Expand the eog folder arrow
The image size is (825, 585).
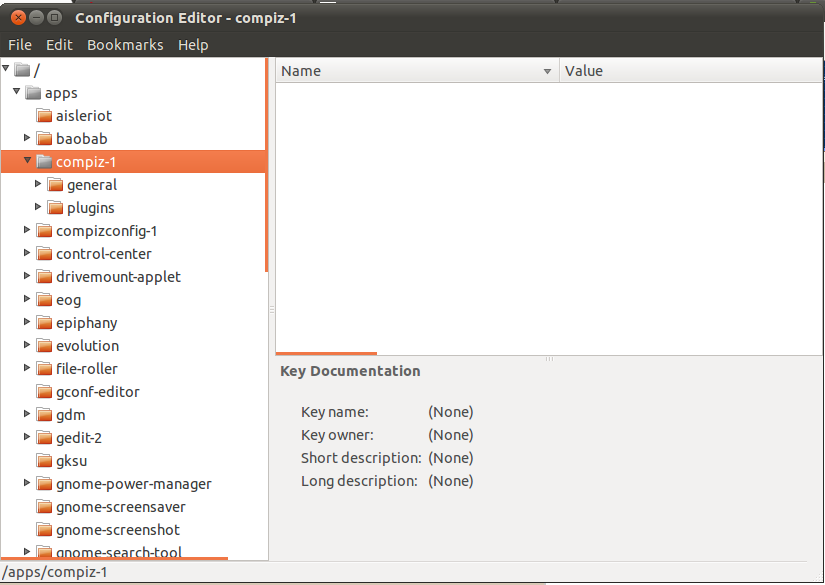tap(27, 299)
